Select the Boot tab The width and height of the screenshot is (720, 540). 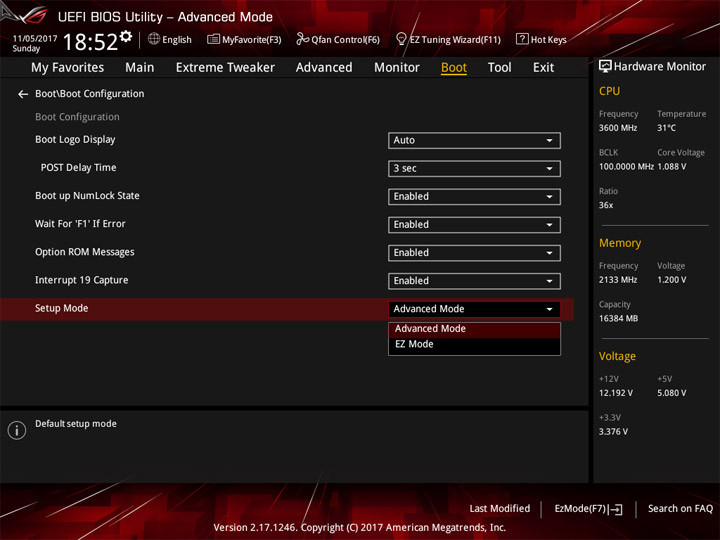point(454,68)
